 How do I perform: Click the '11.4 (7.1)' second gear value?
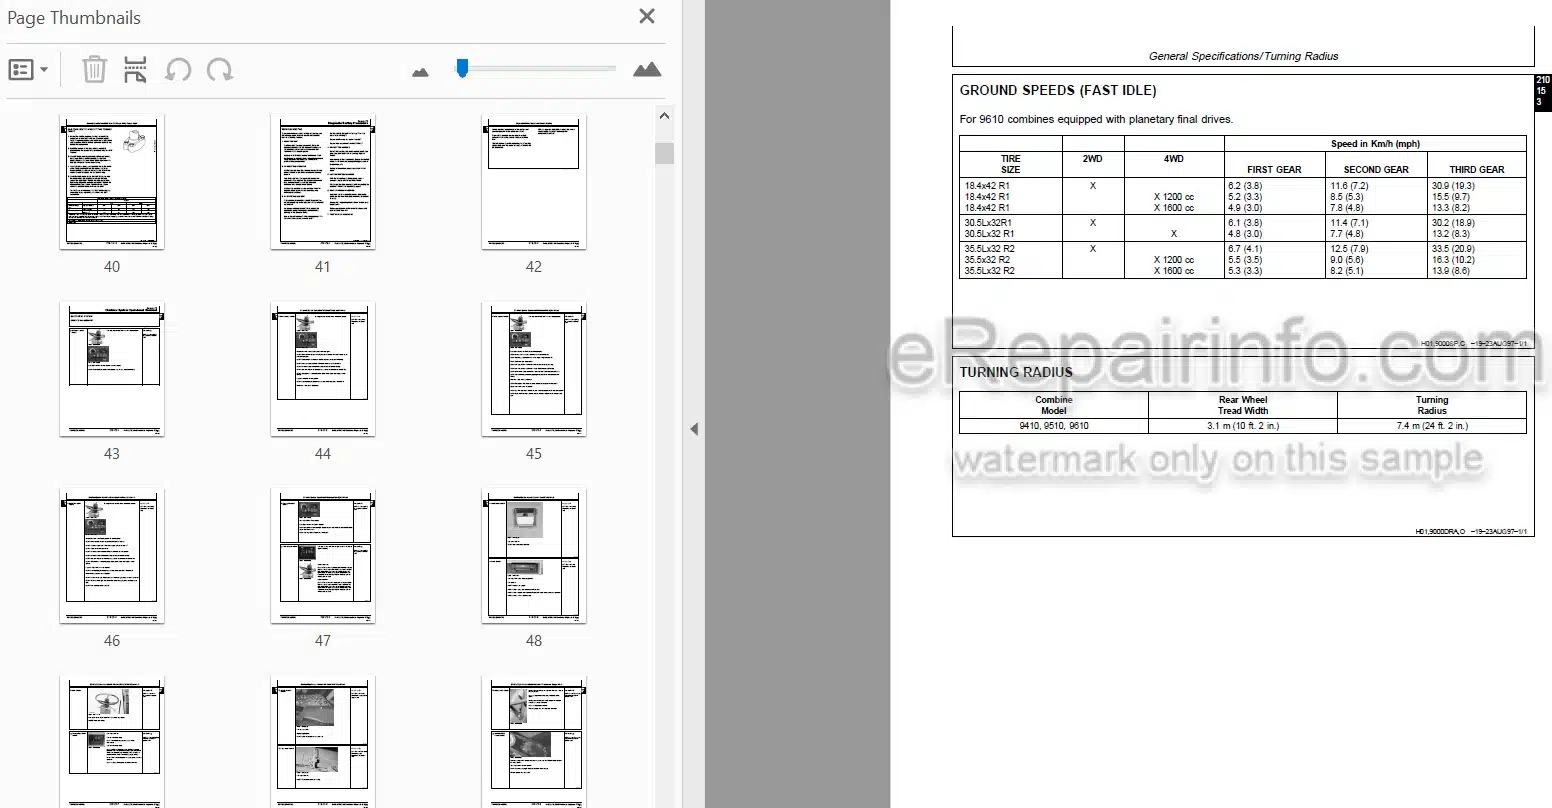click(1349, 223)
